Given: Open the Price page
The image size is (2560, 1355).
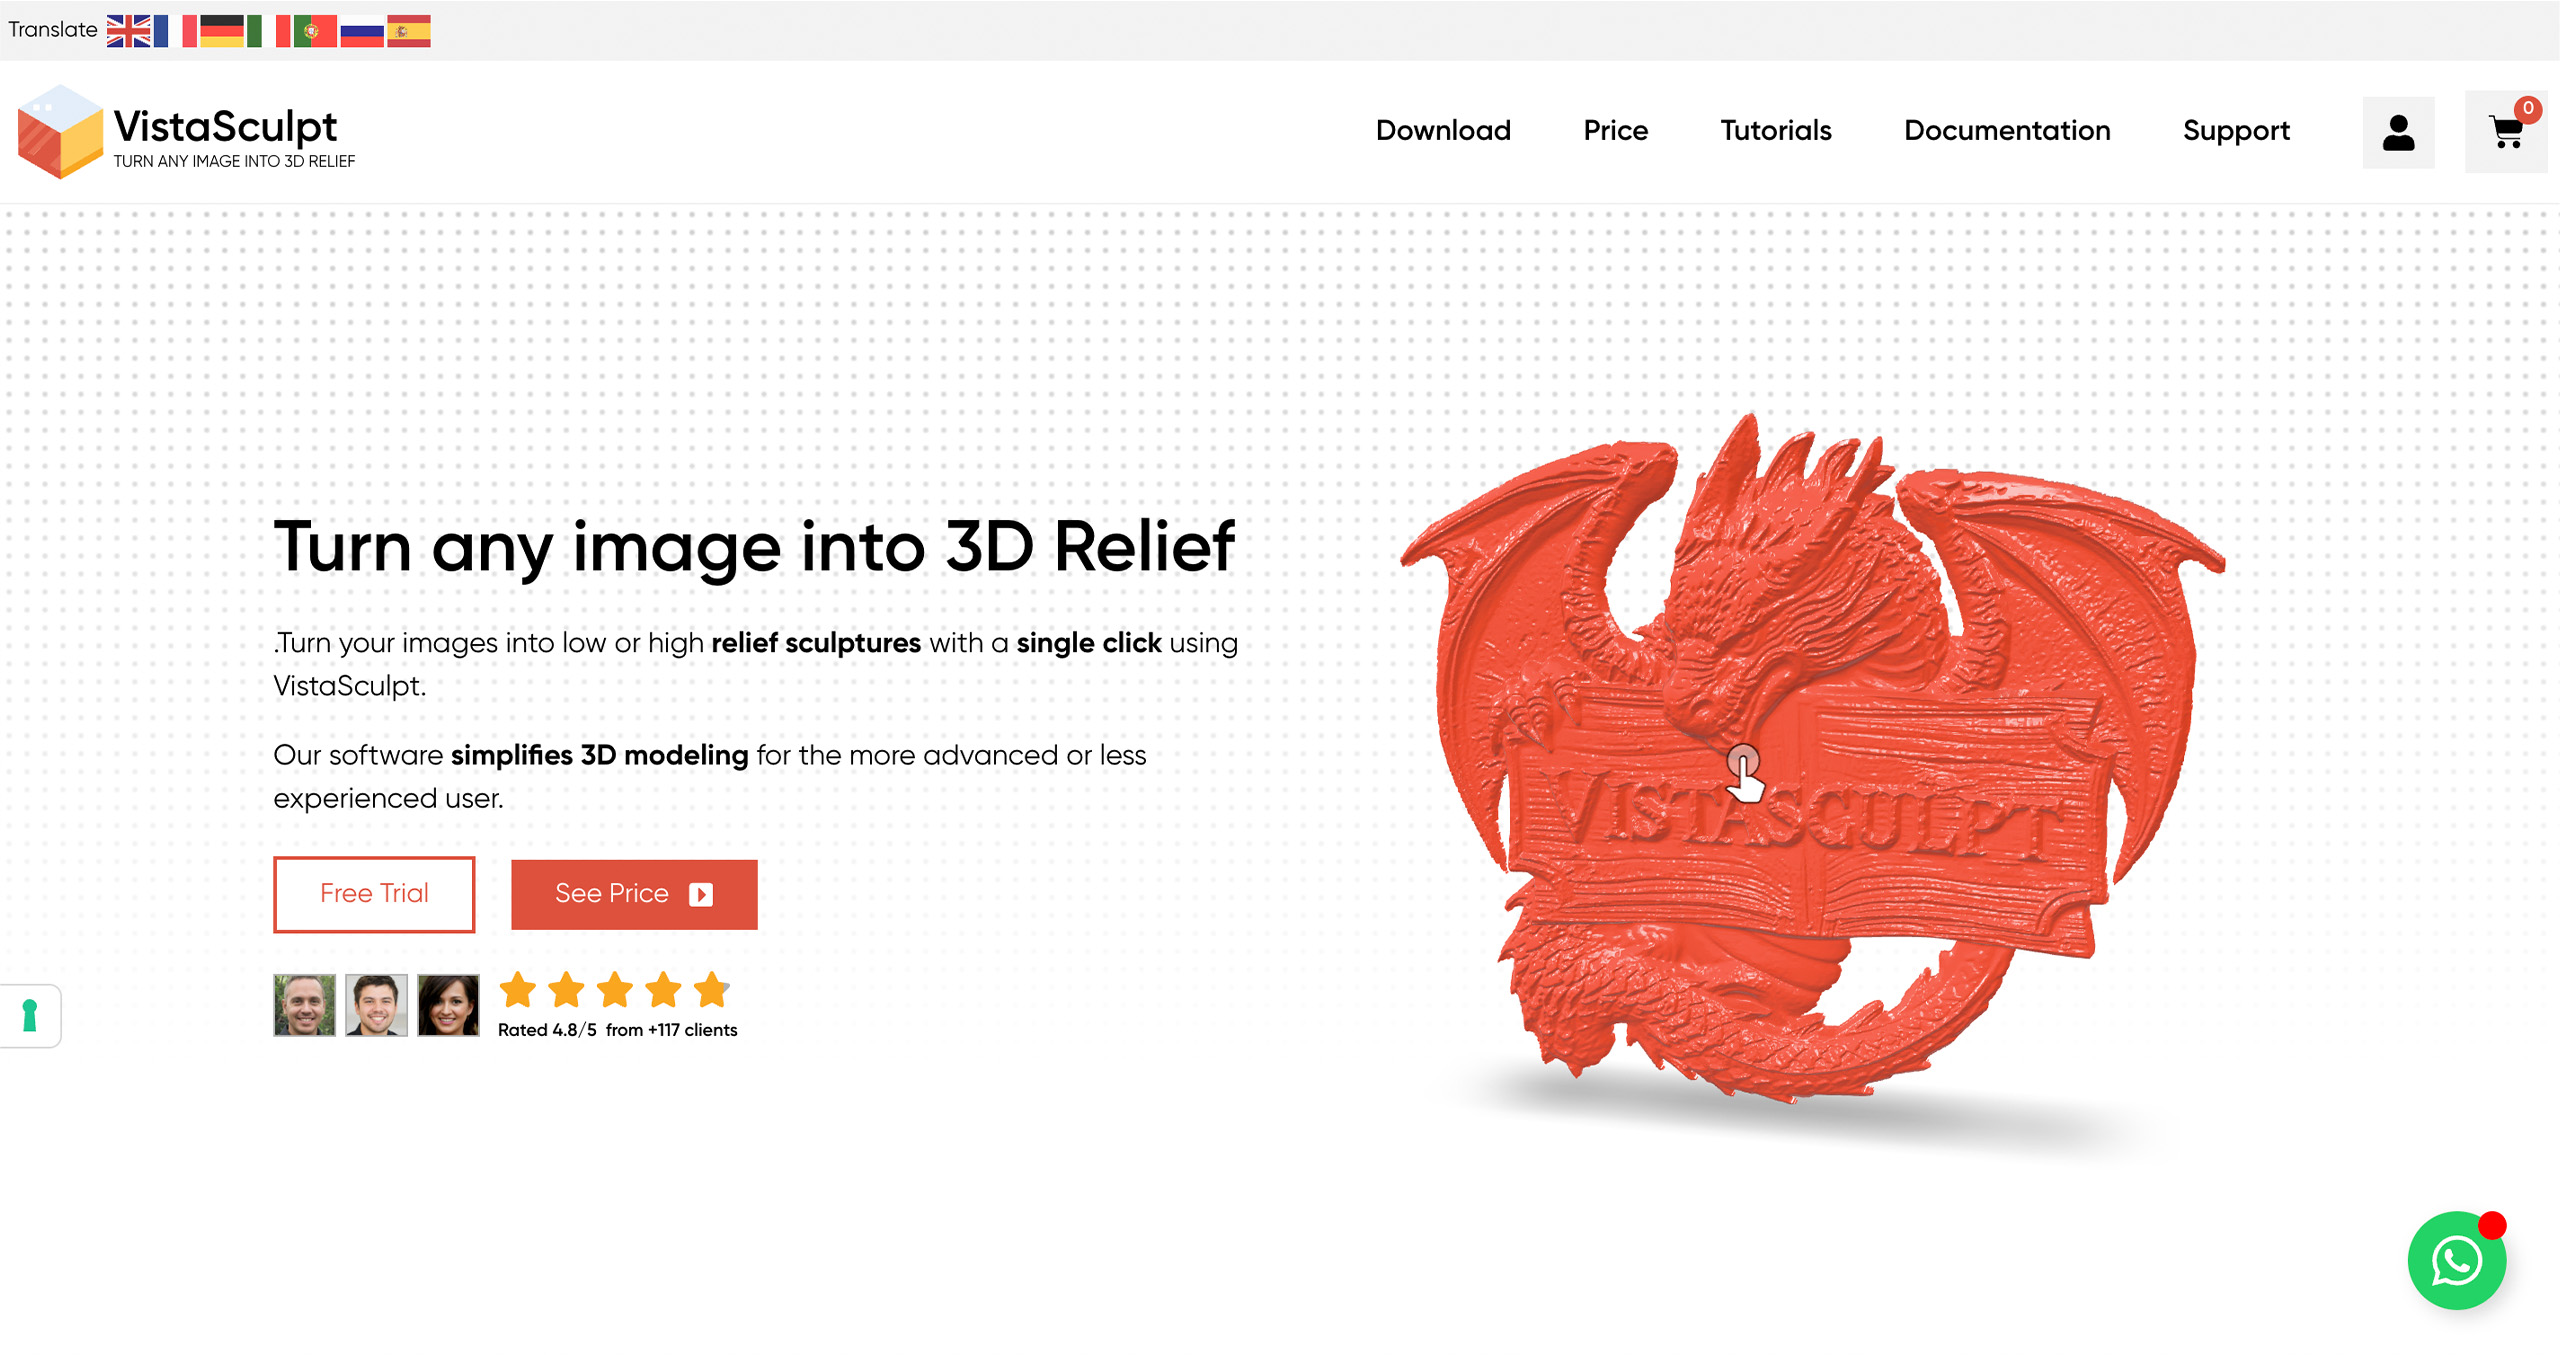Looking at the screenshot, I should pyautogui.click(x=1615, y=131).
